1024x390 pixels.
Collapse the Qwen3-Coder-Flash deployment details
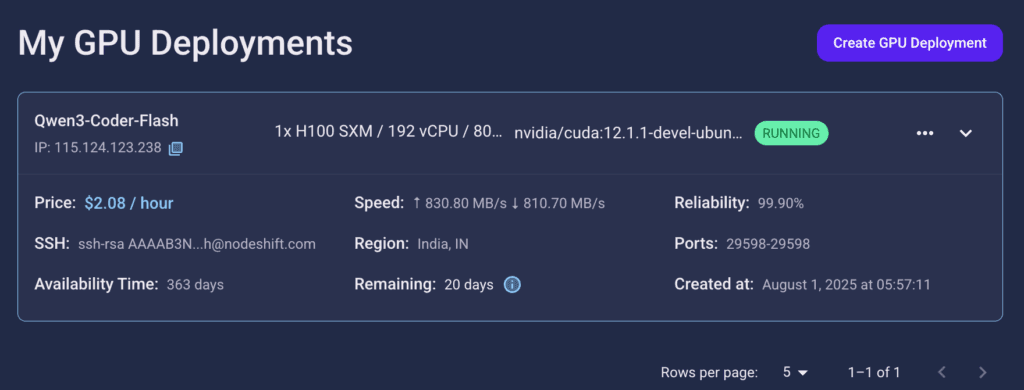coord(966,133)
